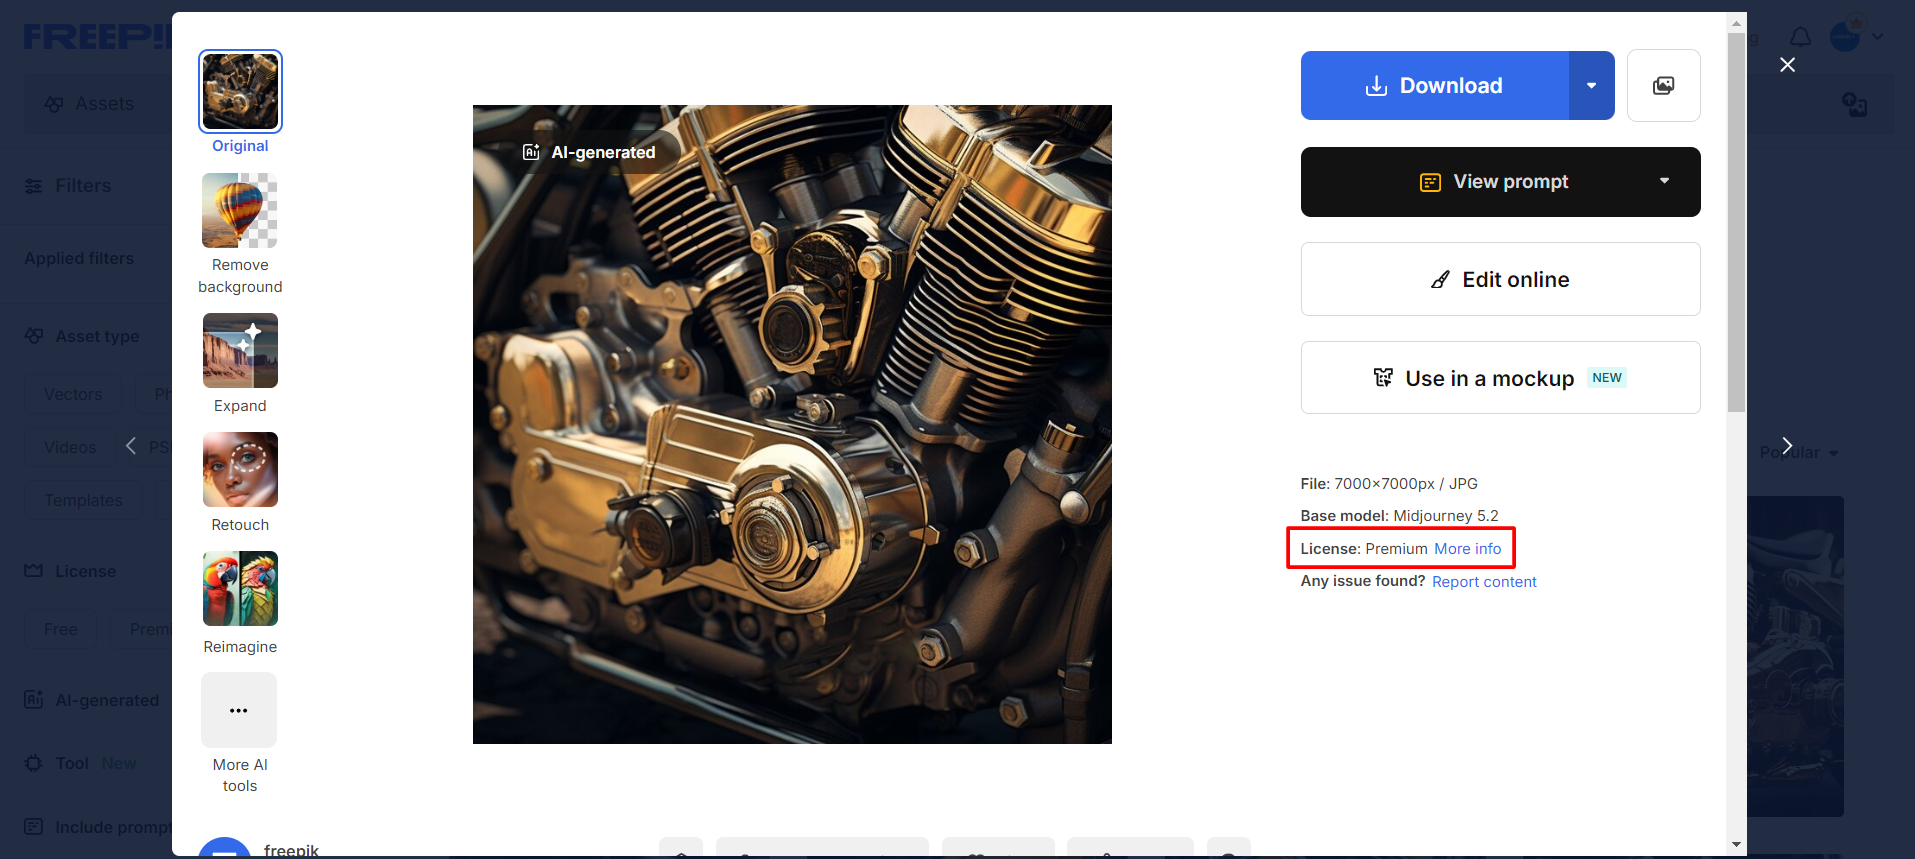Choose the Remove background tool

(x=240, y=211)
